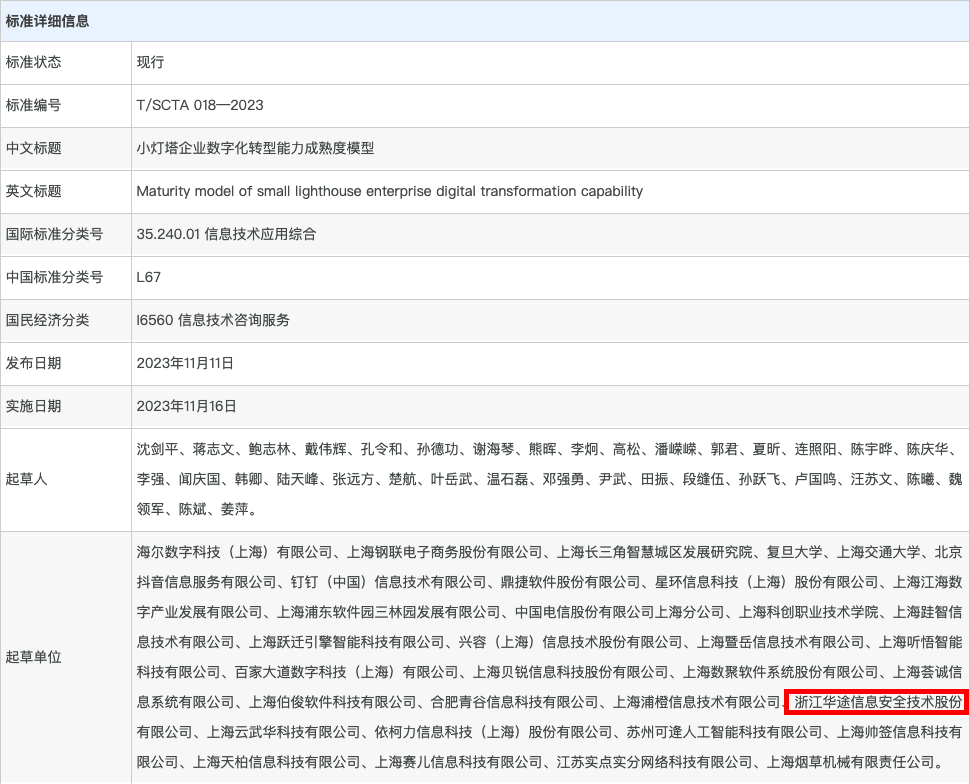Image resolution: width=970 pixels, height=784 pixels.
Task: Click the release date 2023年11月11日
Action: [185, 363]
